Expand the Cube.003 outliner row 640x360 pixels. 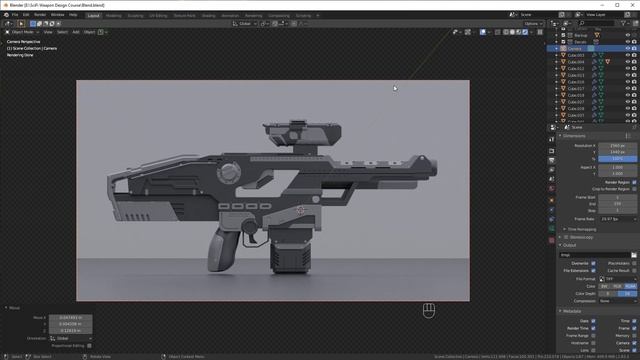(x=556, y=55)
